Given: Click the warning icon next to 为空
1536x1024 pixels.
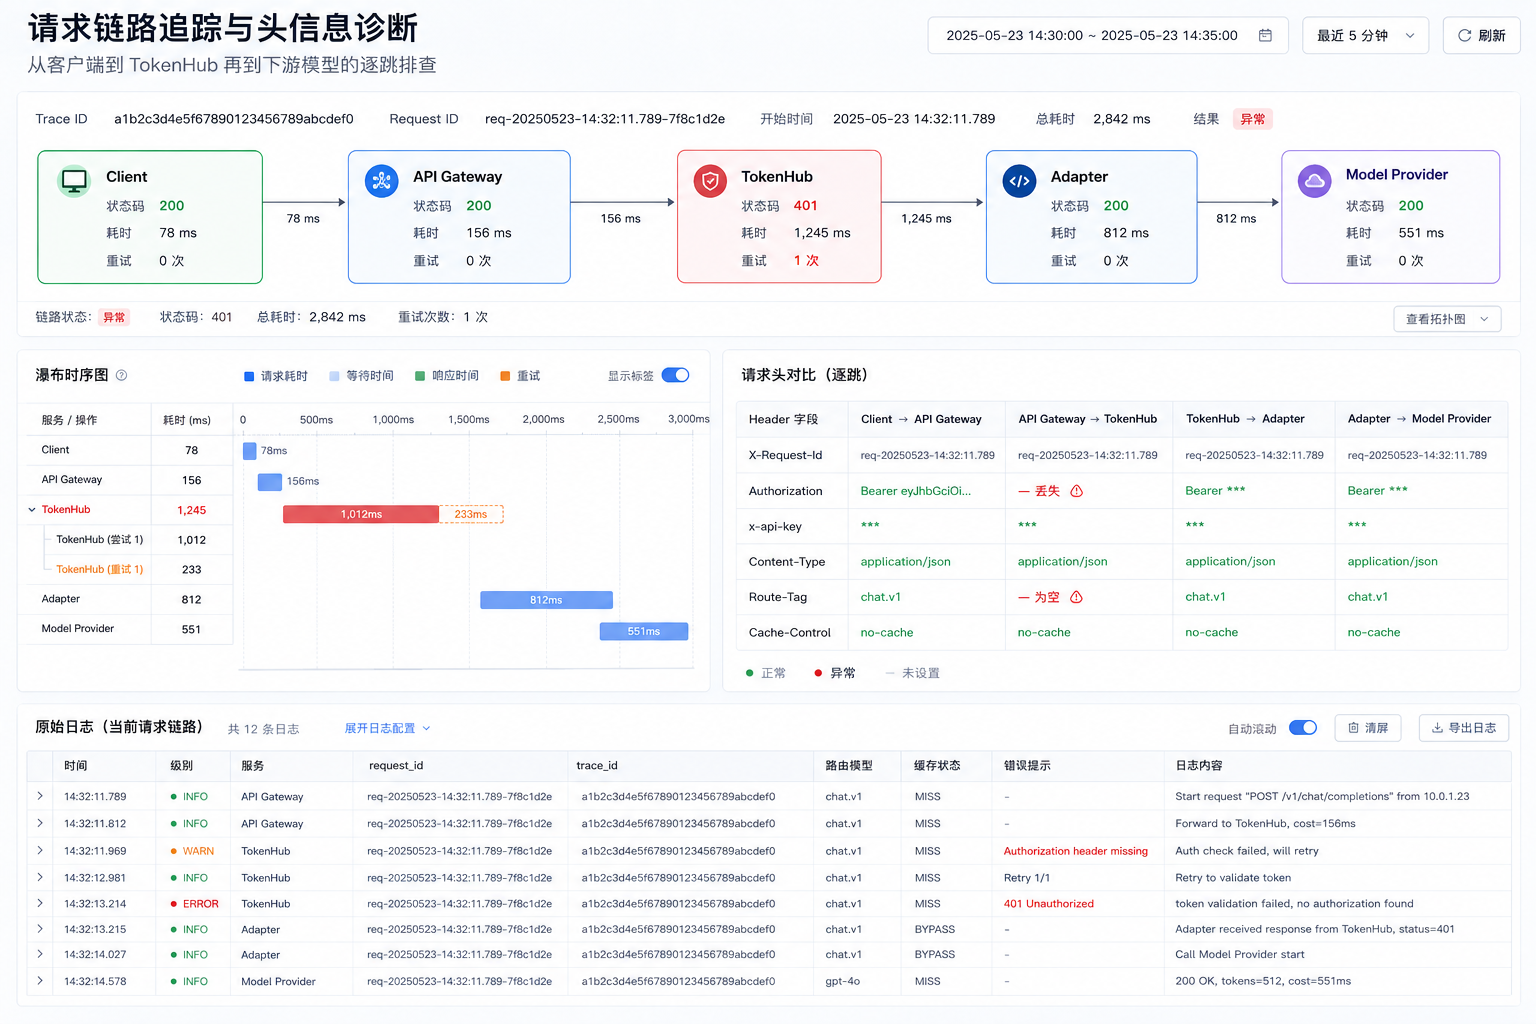Looking at the screenshot, I should pyautogui.click(x=1077, y=597).
